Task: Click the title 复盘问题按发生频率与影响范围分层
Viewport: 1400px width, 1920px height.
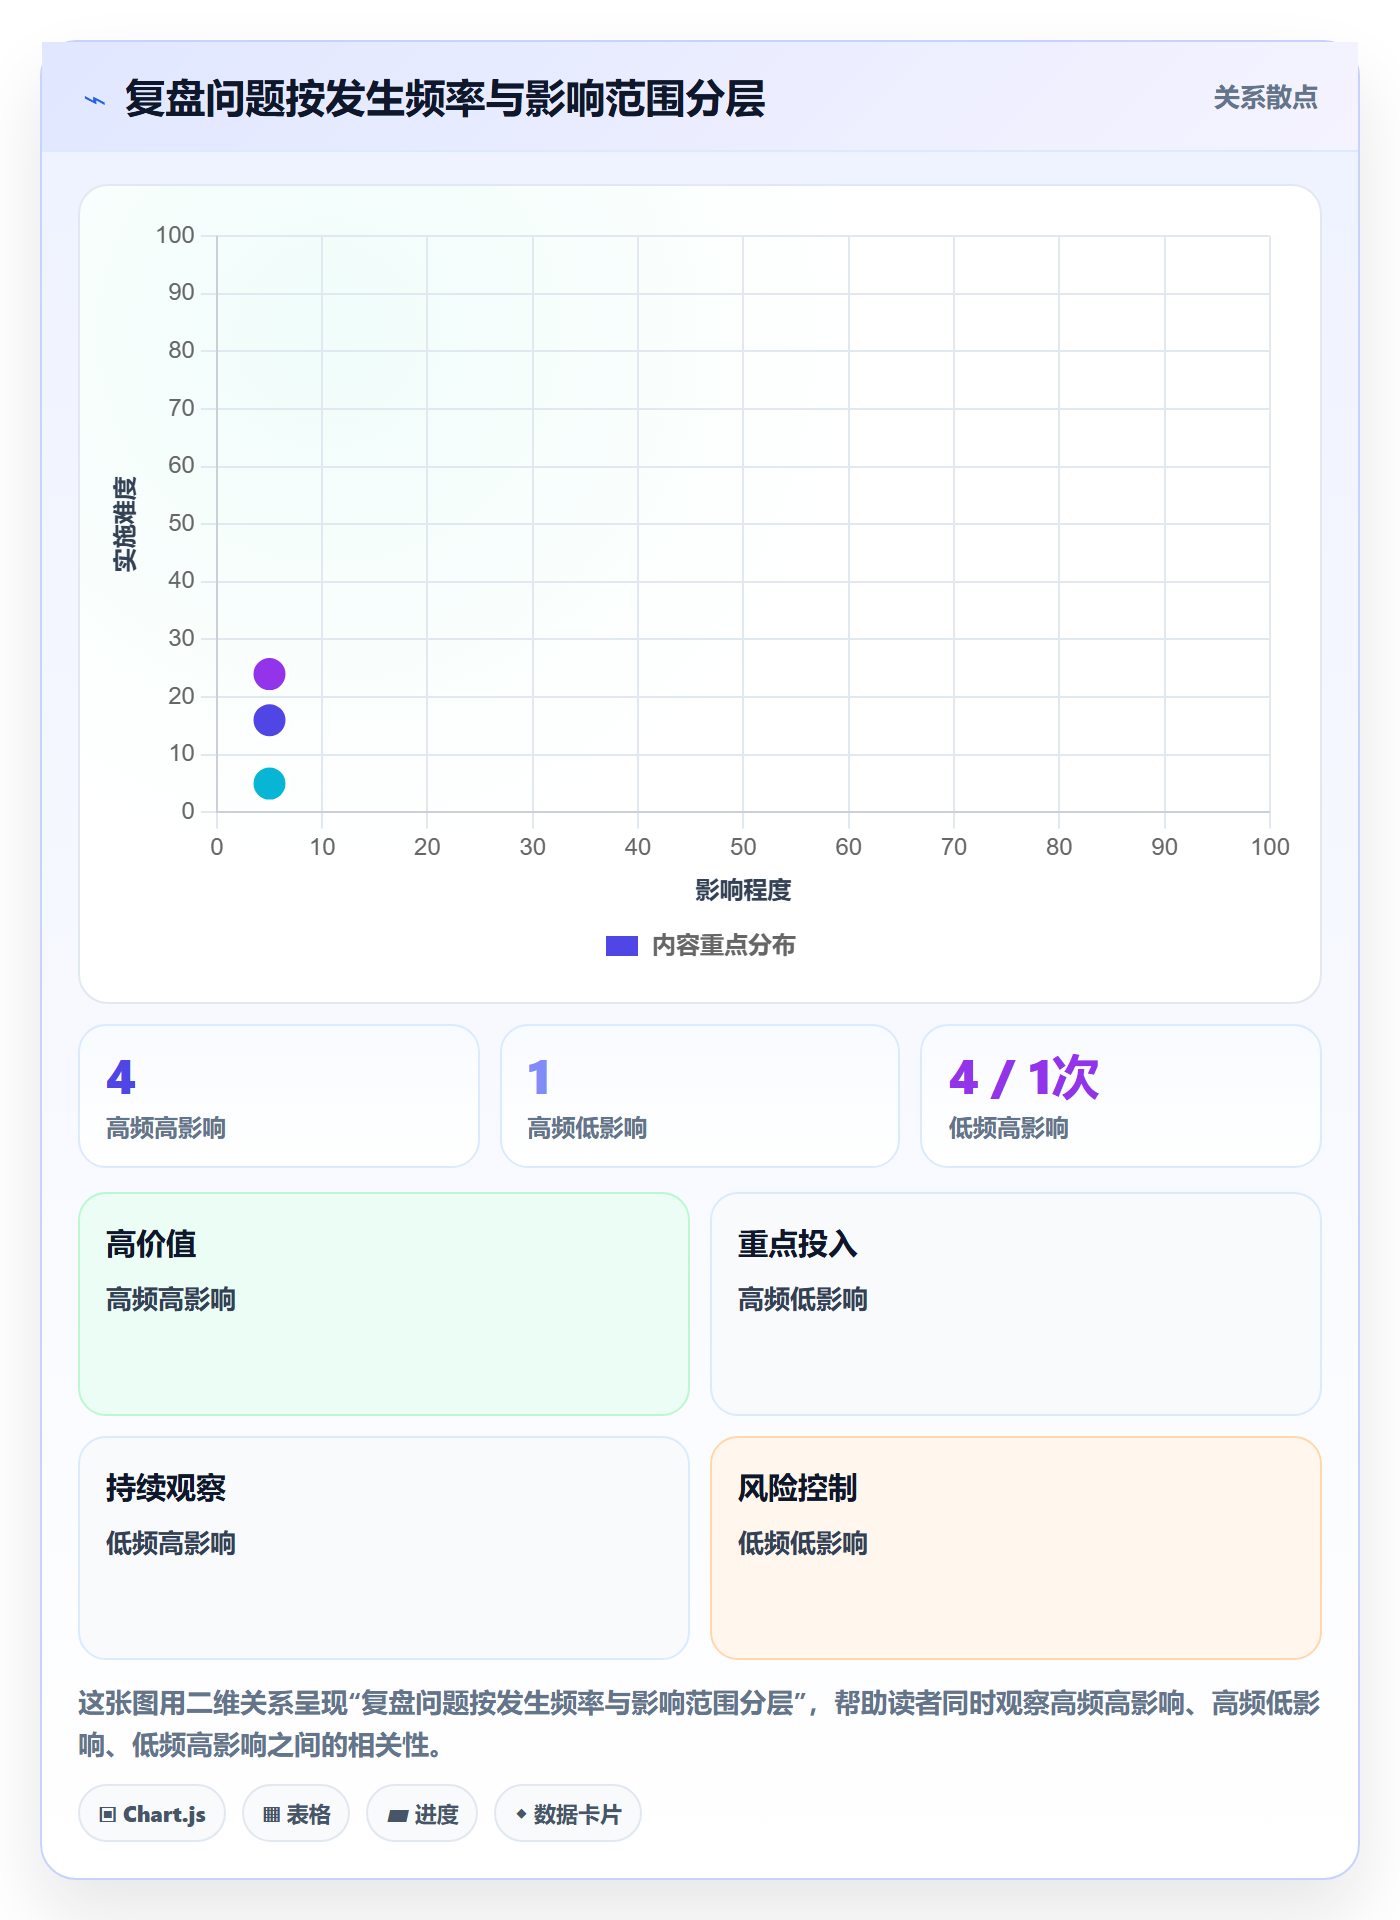Action: [445, 99]
